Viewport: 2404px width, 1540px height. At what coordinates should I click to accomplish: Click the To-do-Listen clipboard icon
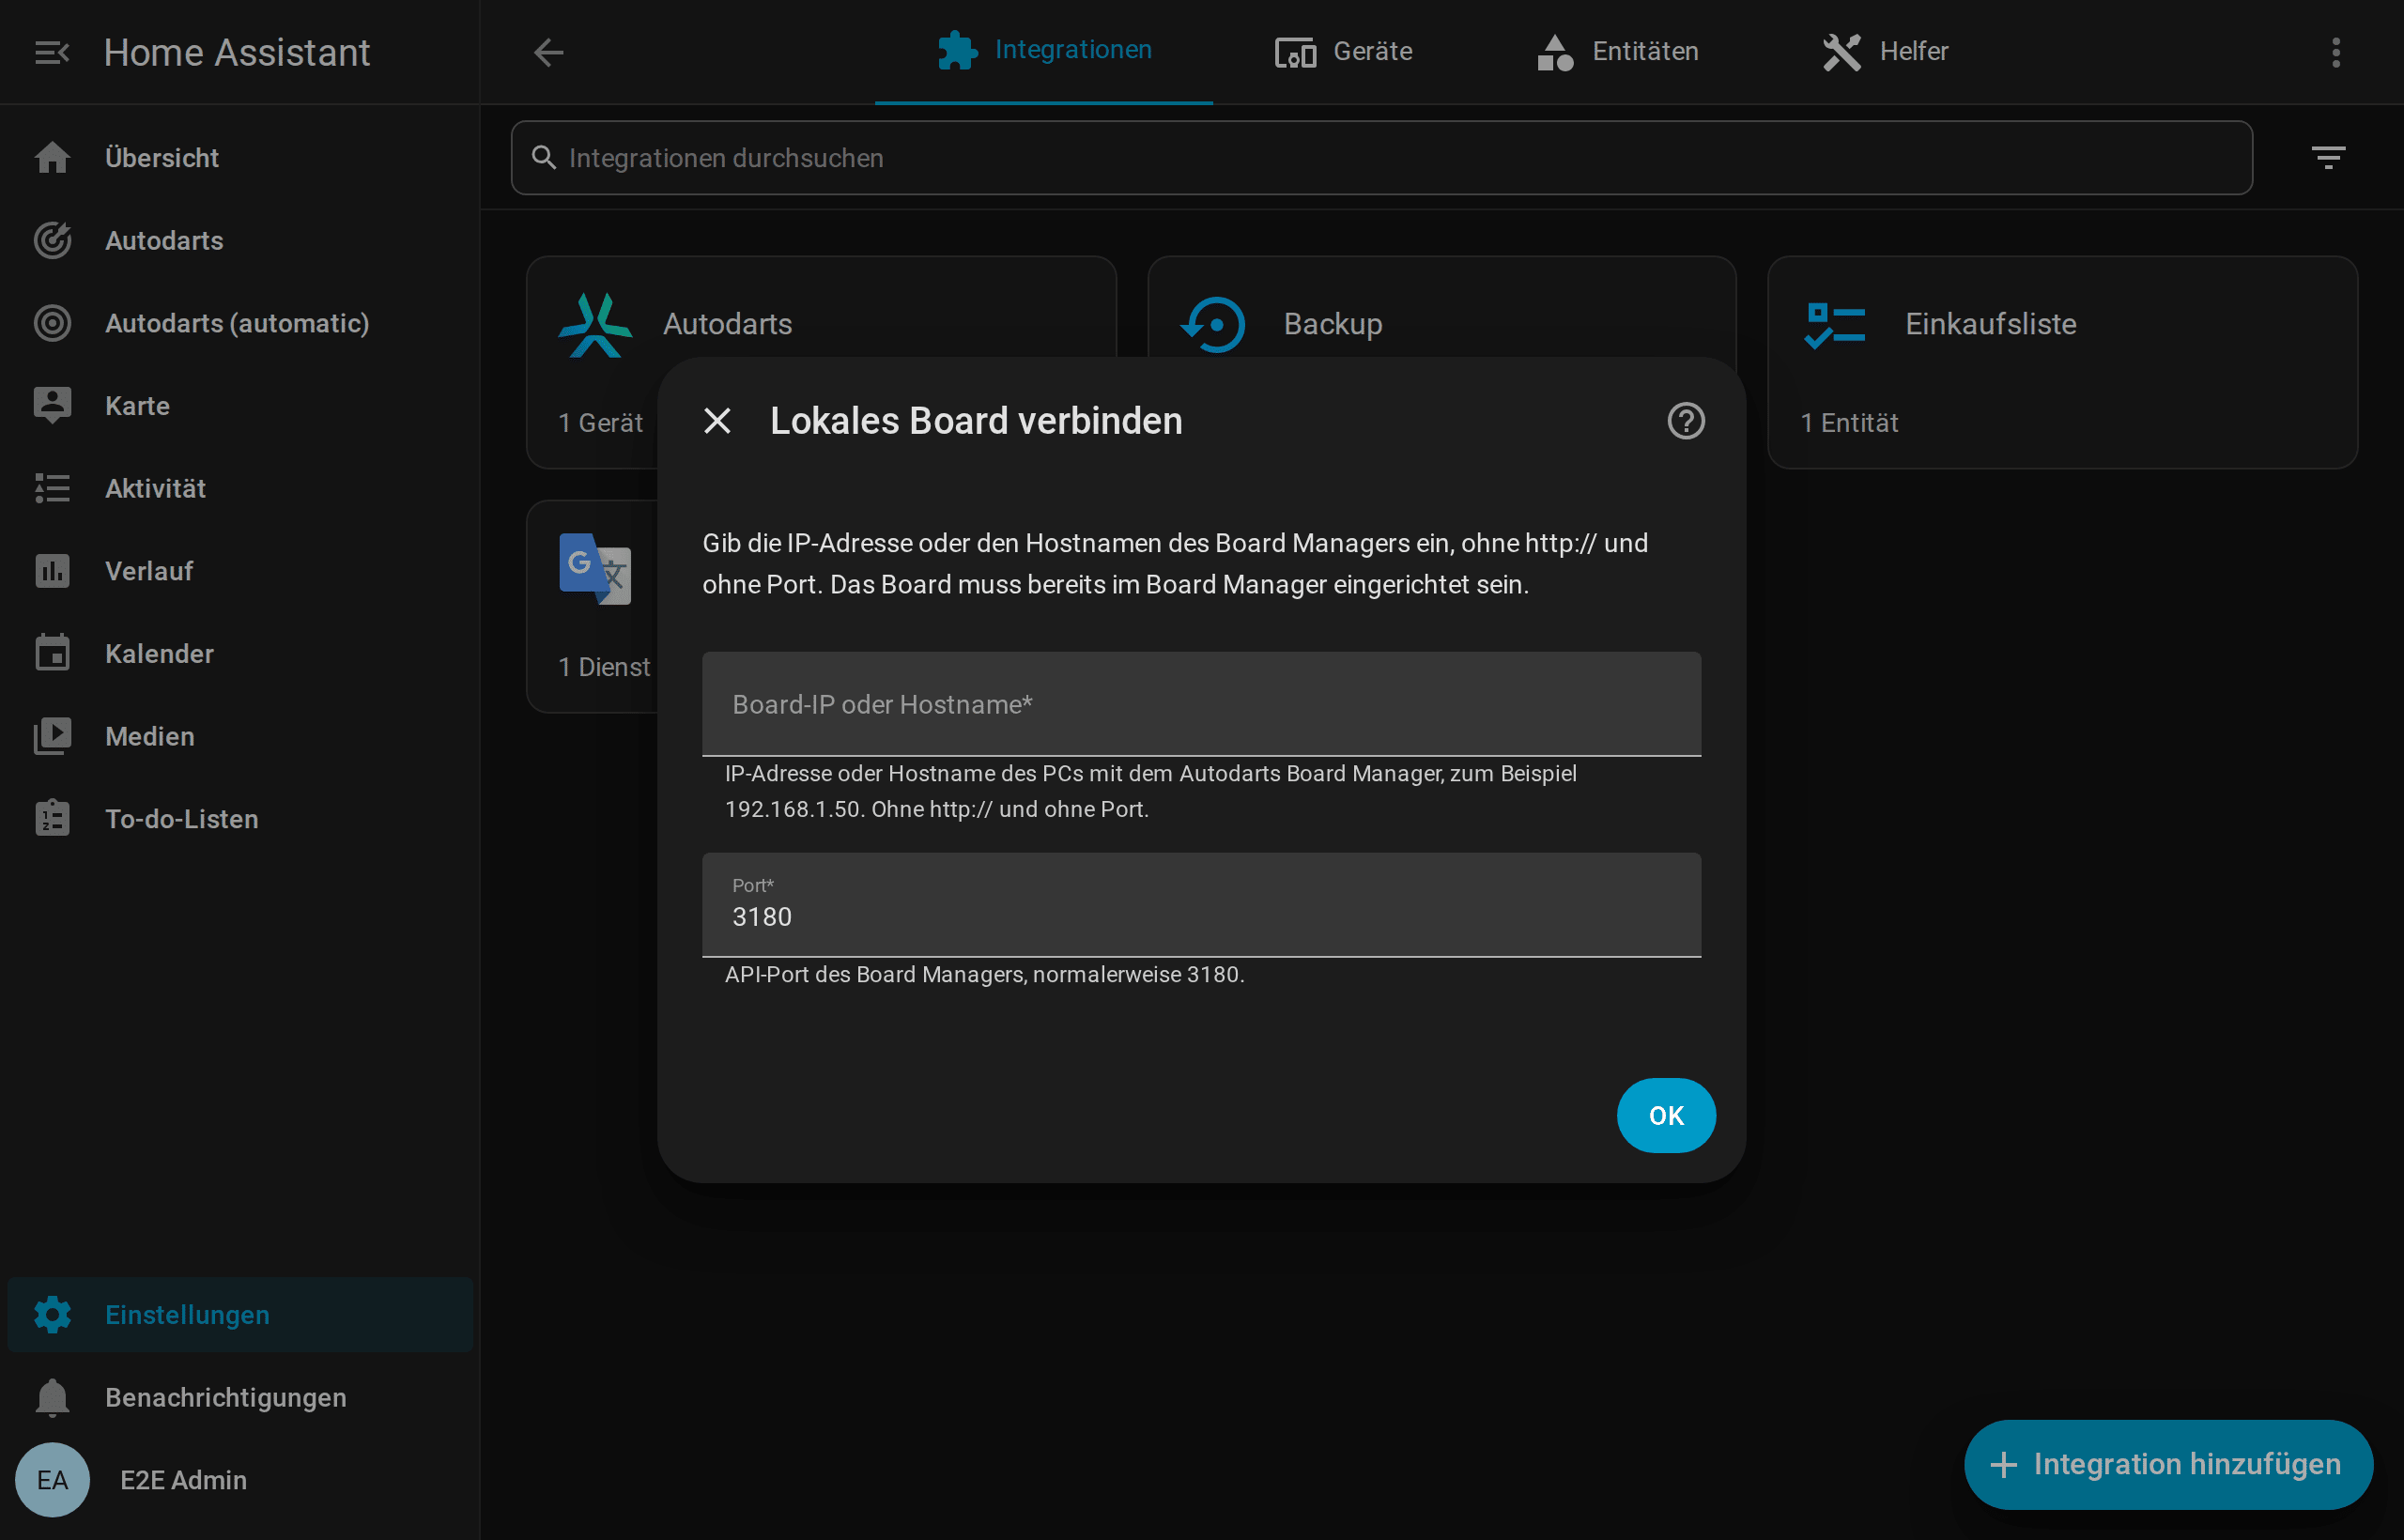pyautogui.click(x=52, y=818)
